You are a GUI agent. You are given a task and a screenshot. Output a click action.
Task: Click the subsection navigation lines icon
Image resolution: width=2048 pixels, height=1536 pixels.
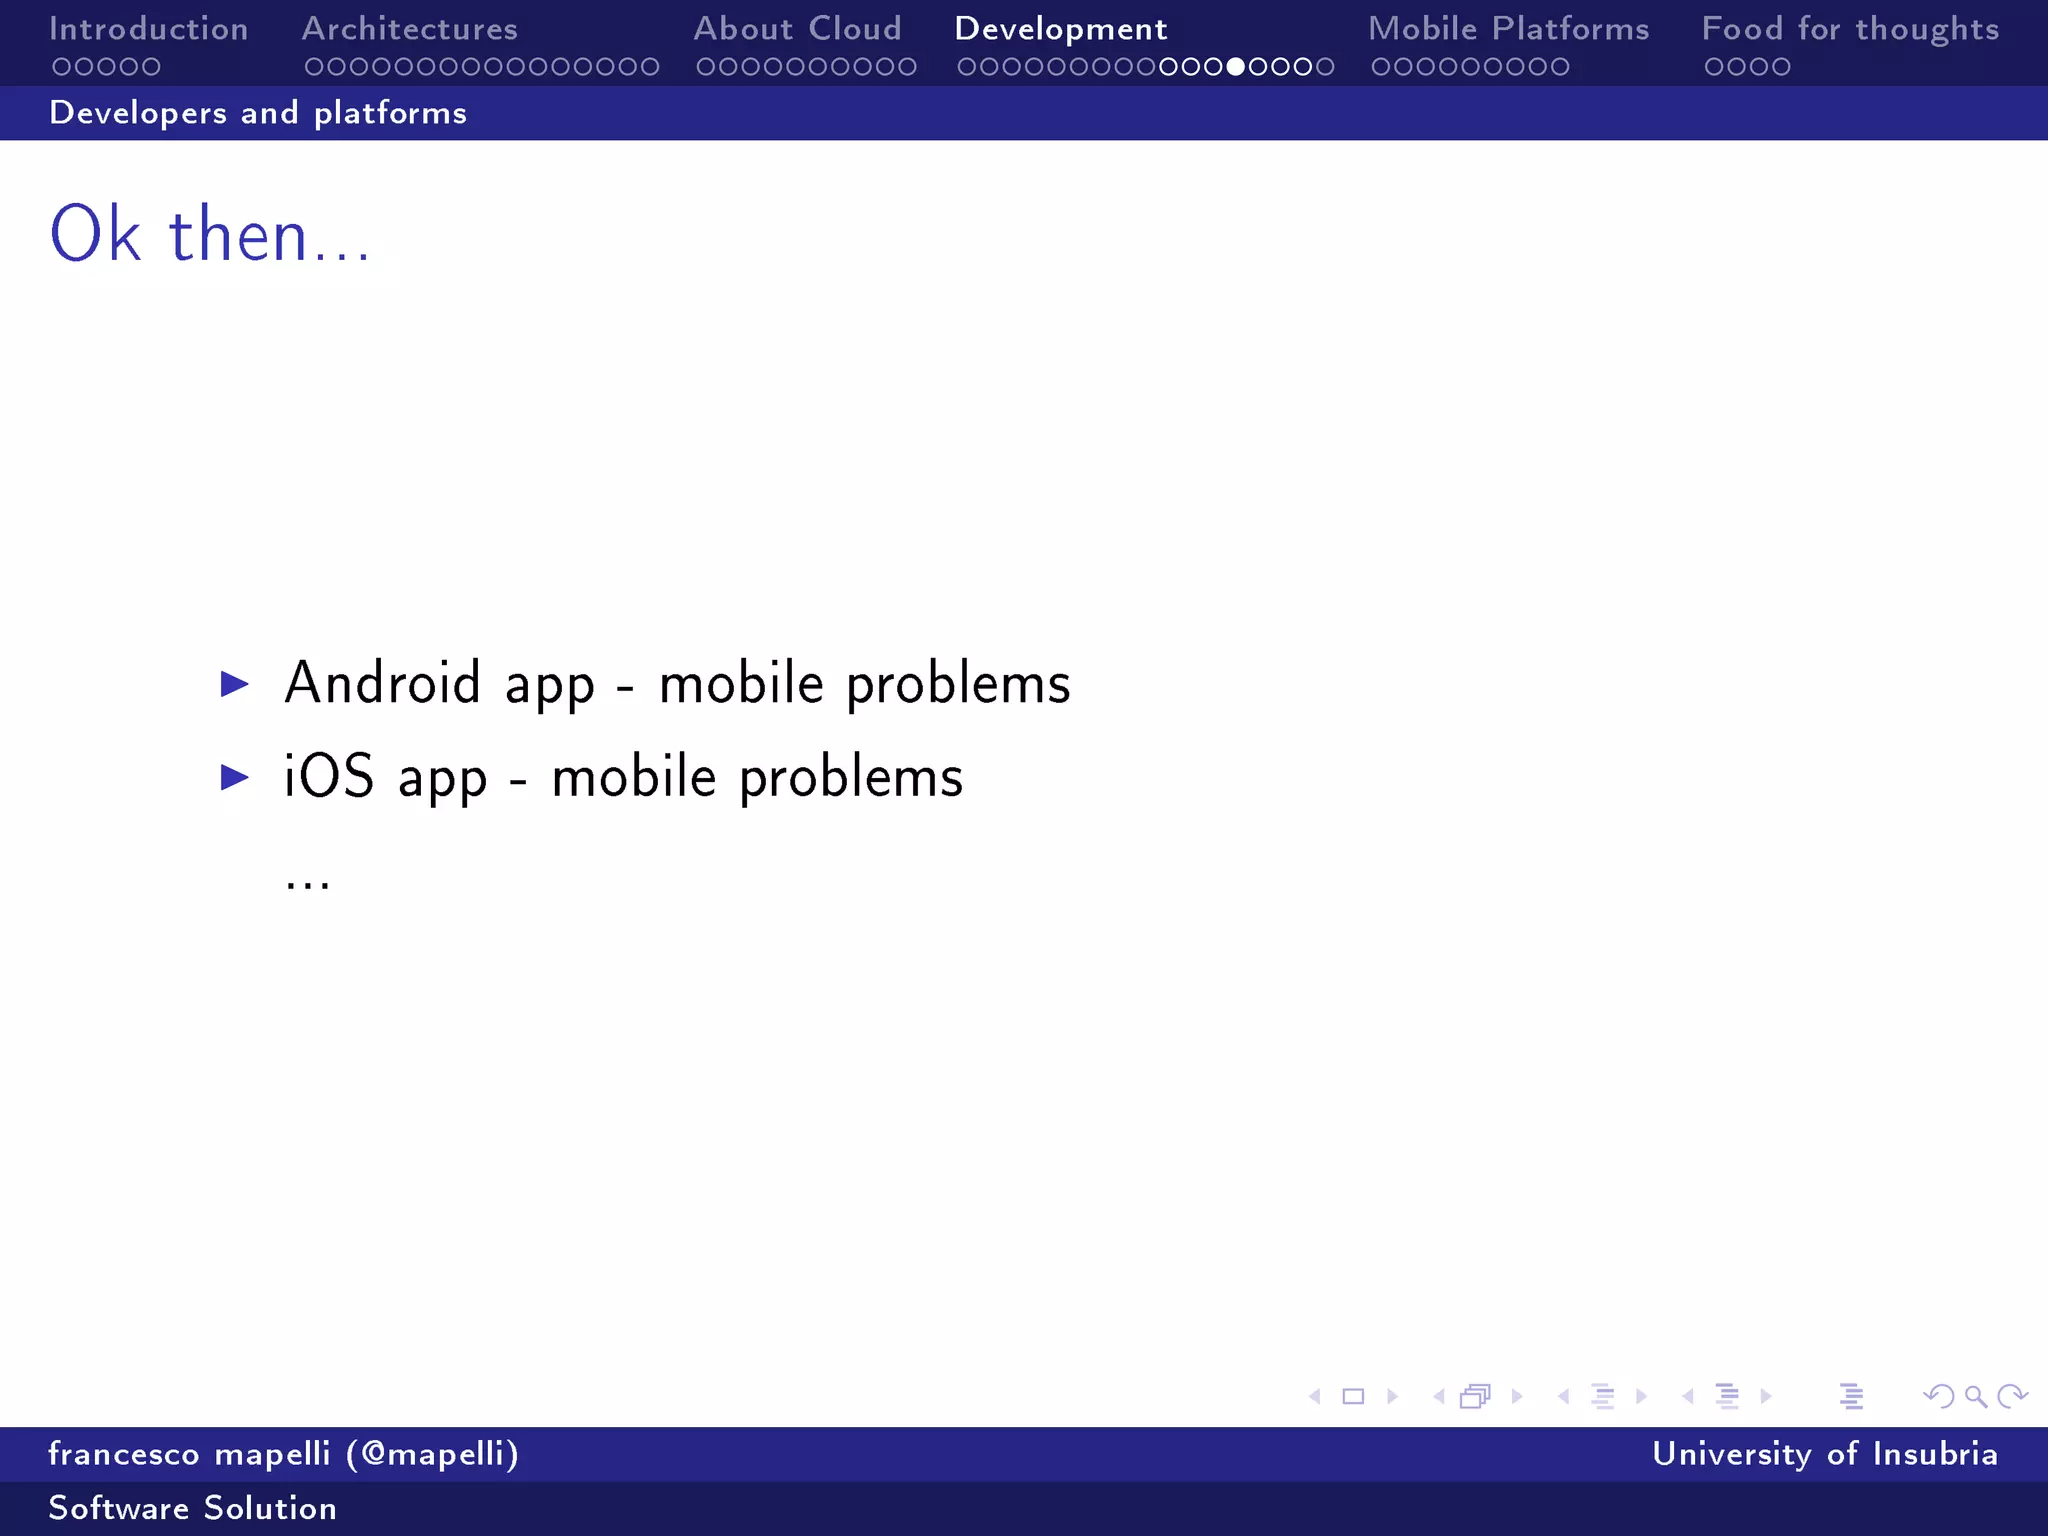(x=1603, y=1396)
